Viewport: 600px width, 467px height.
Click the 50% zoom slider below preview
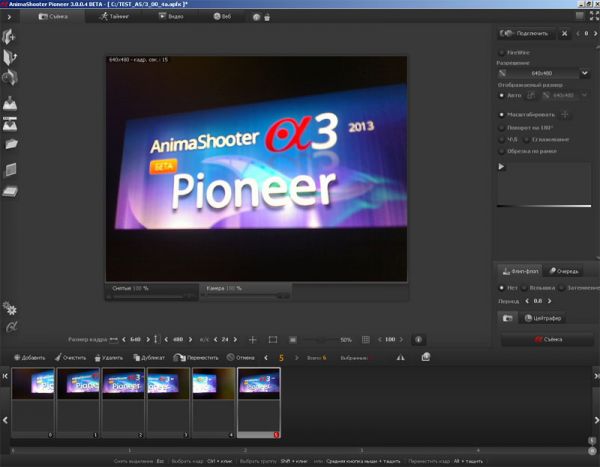point(317,339)
